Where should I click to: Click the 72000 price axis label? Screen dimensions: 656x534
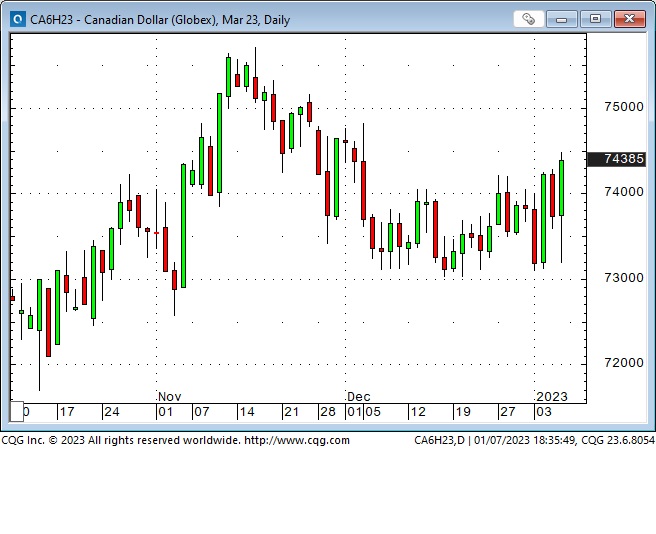tap(624, 362)
